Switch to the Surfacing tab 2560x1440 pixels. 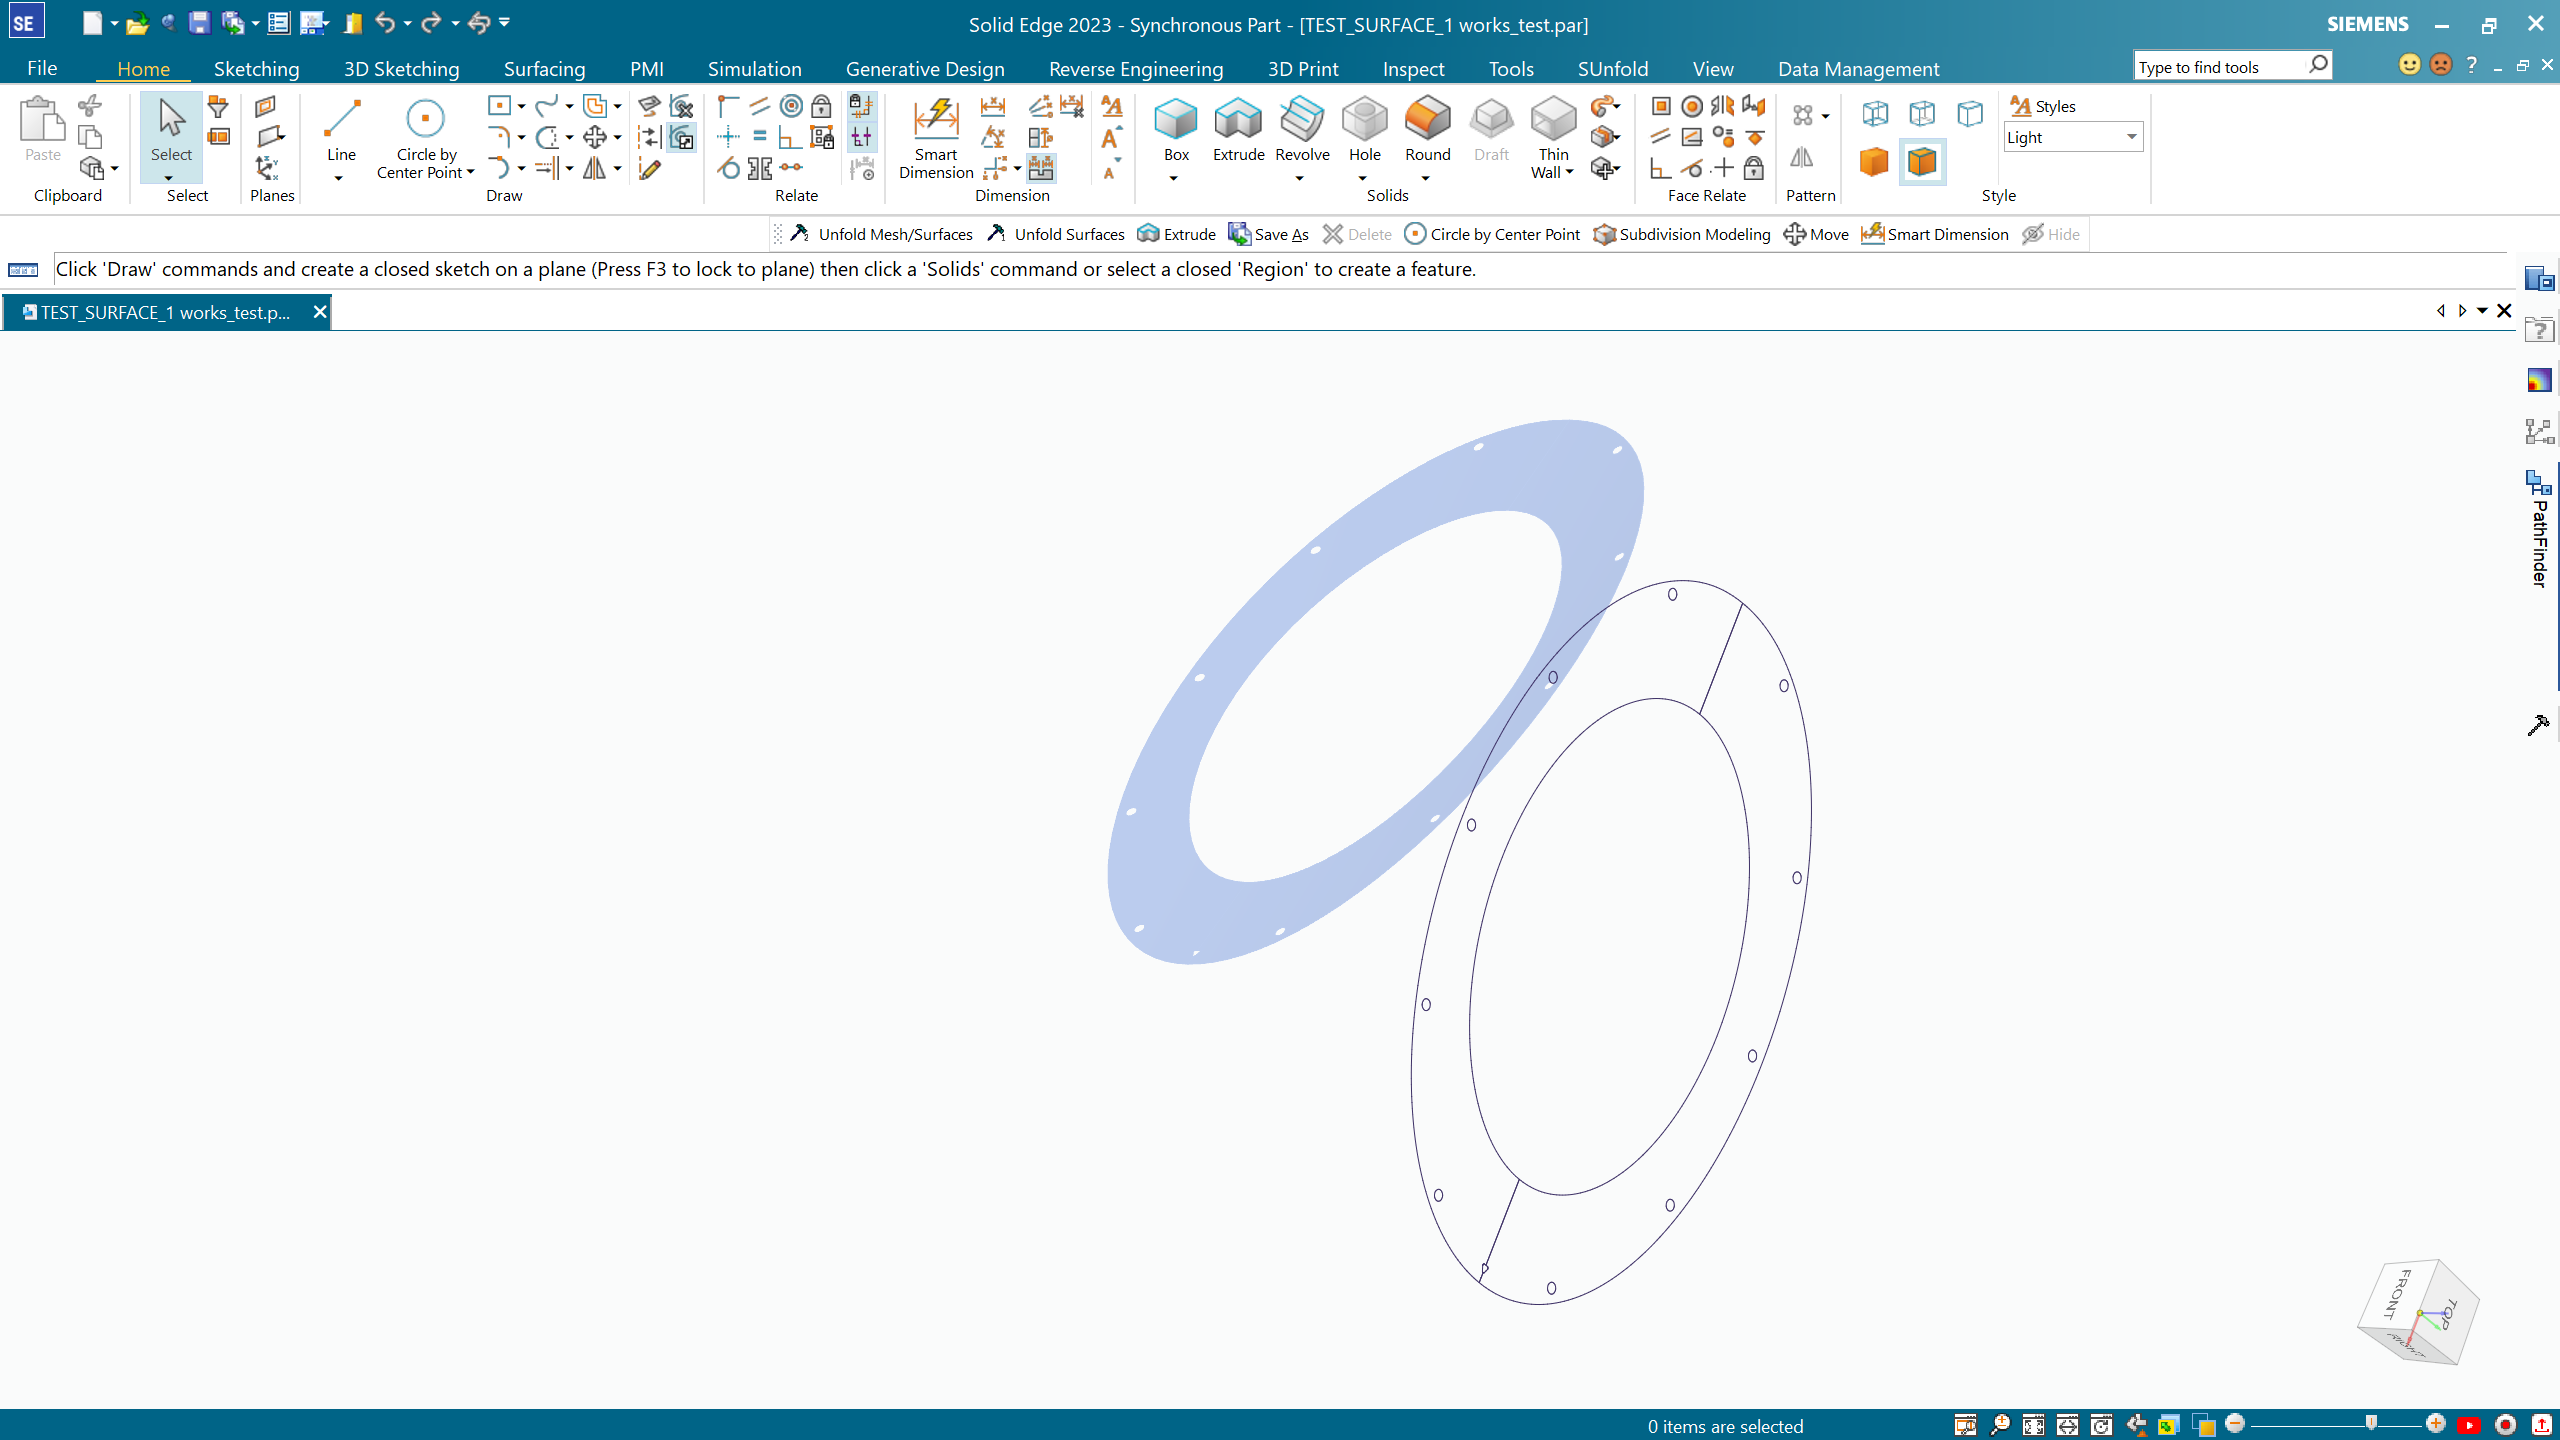(x=544, y=68)
